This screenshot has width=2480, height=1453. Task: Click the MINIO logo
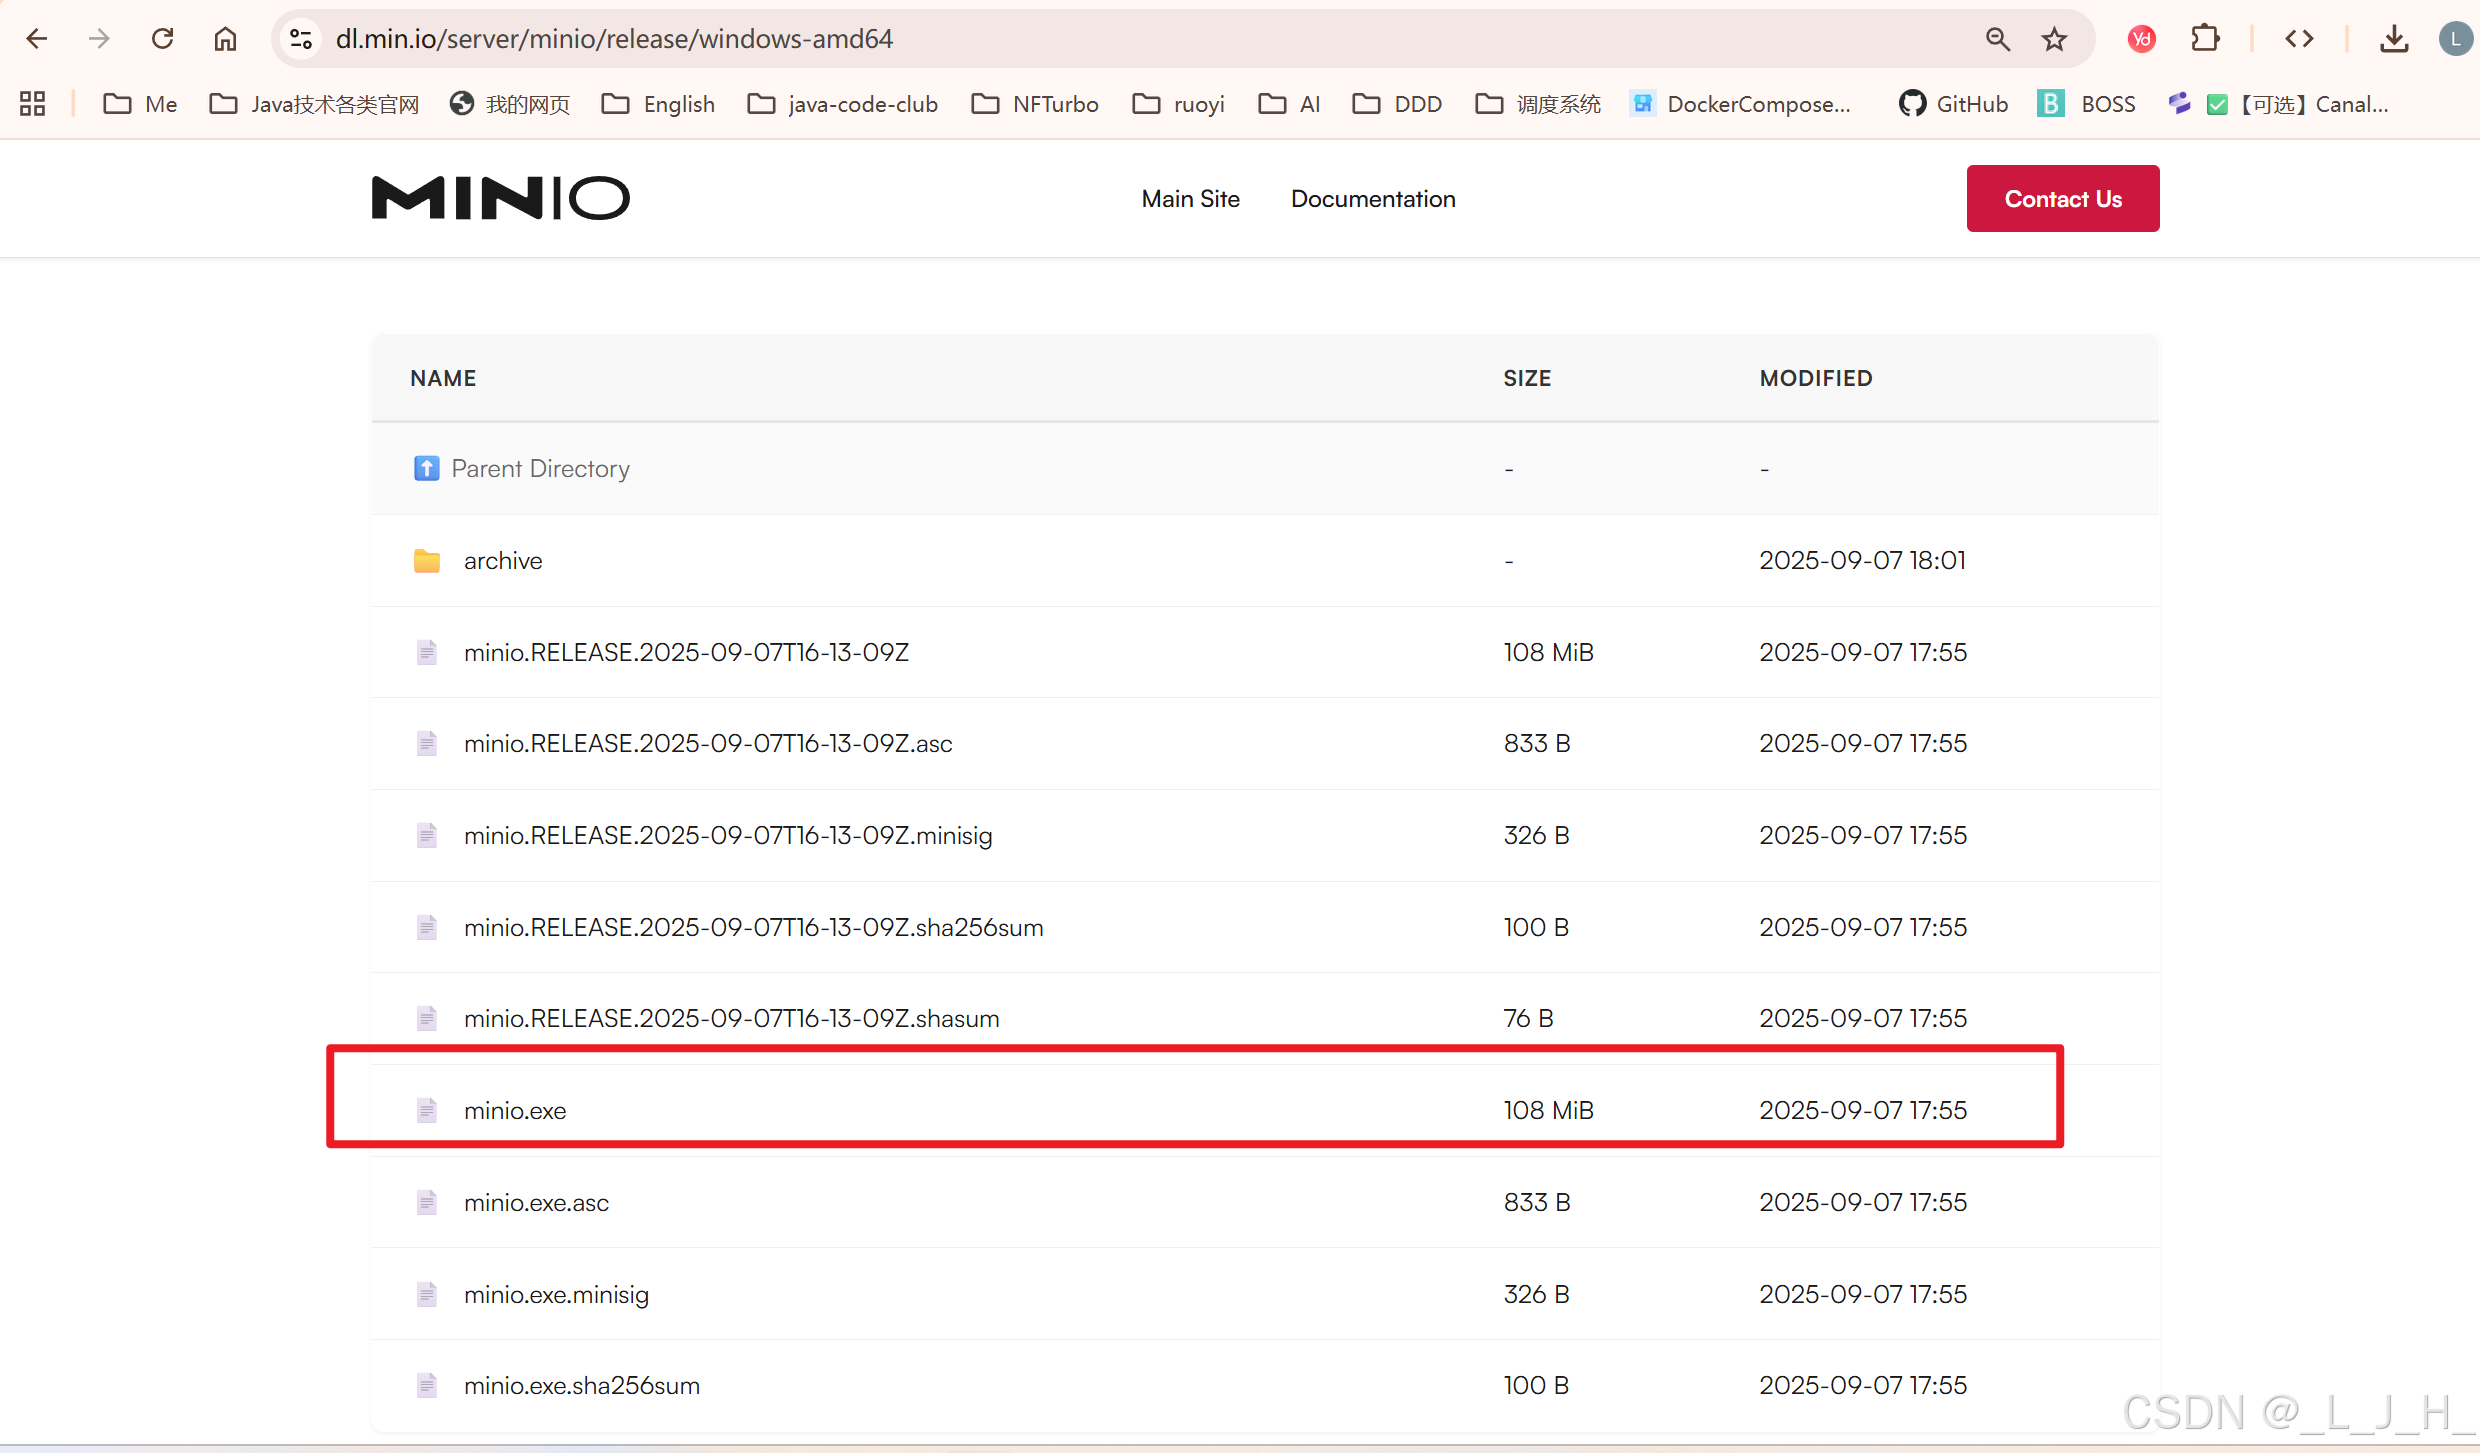tap(500, 198)
